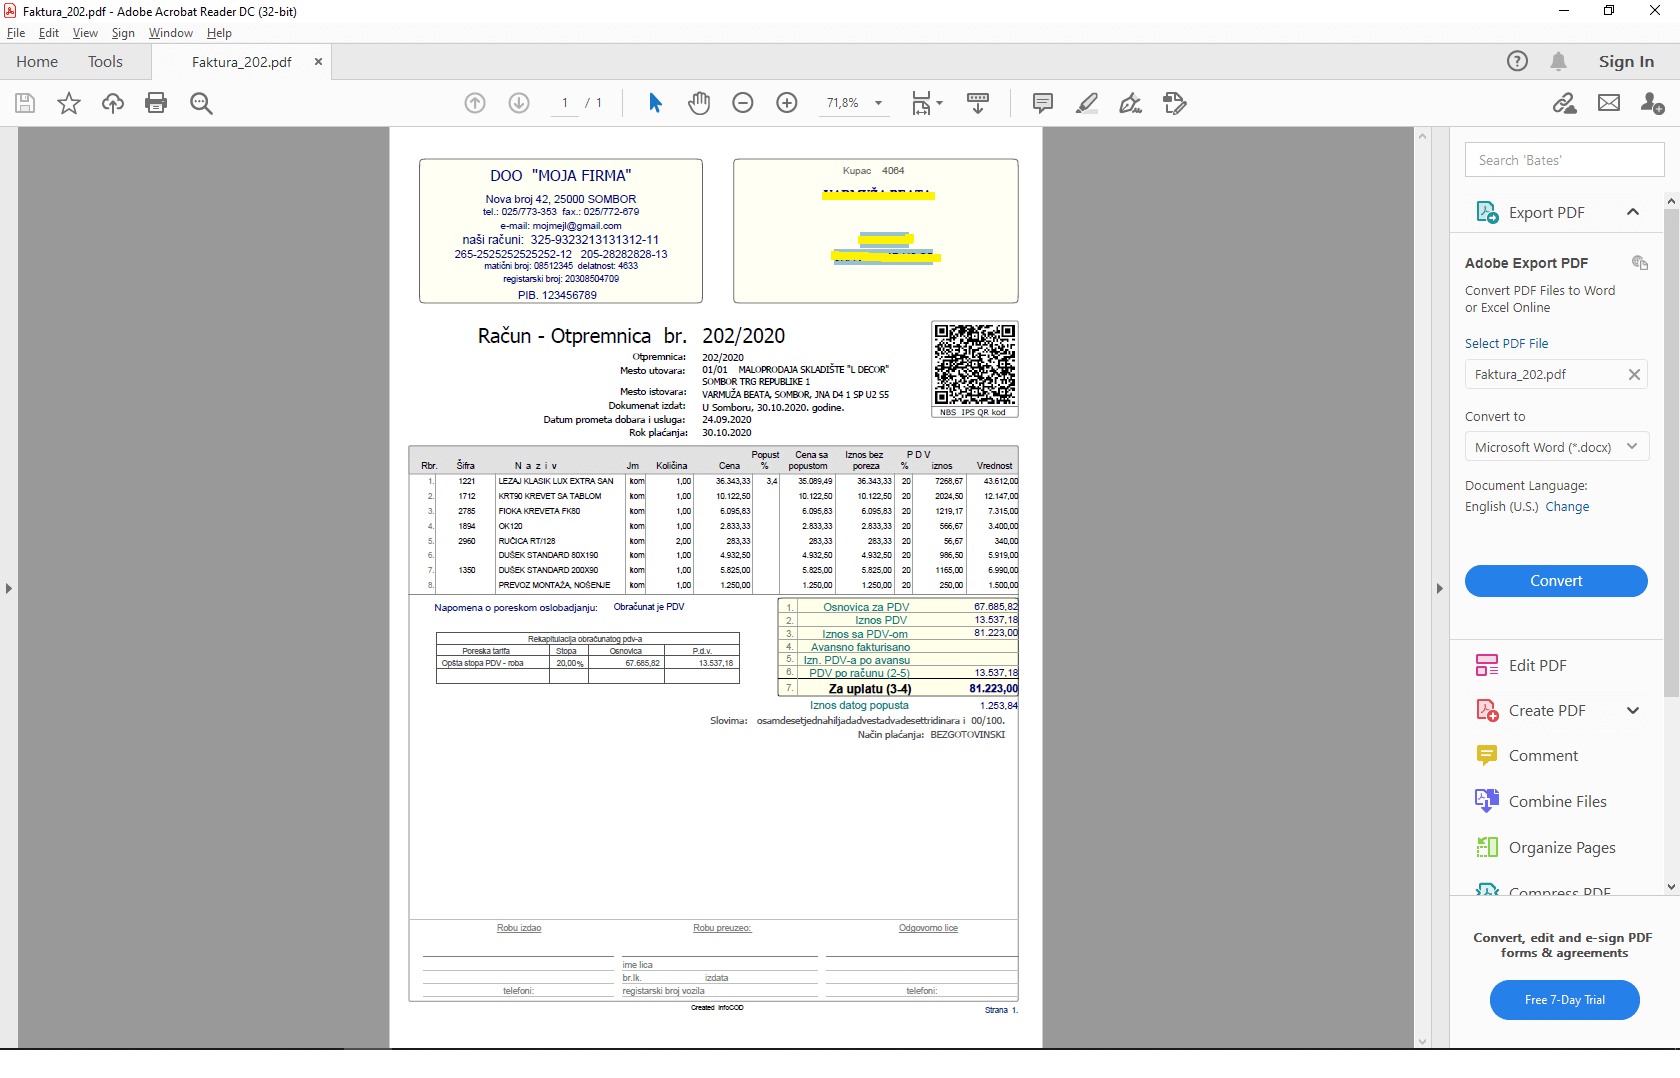The image size is (1680, 1078).
Task: Open the Sign menu
Action: pyautogui.click(x=123, y=33)
